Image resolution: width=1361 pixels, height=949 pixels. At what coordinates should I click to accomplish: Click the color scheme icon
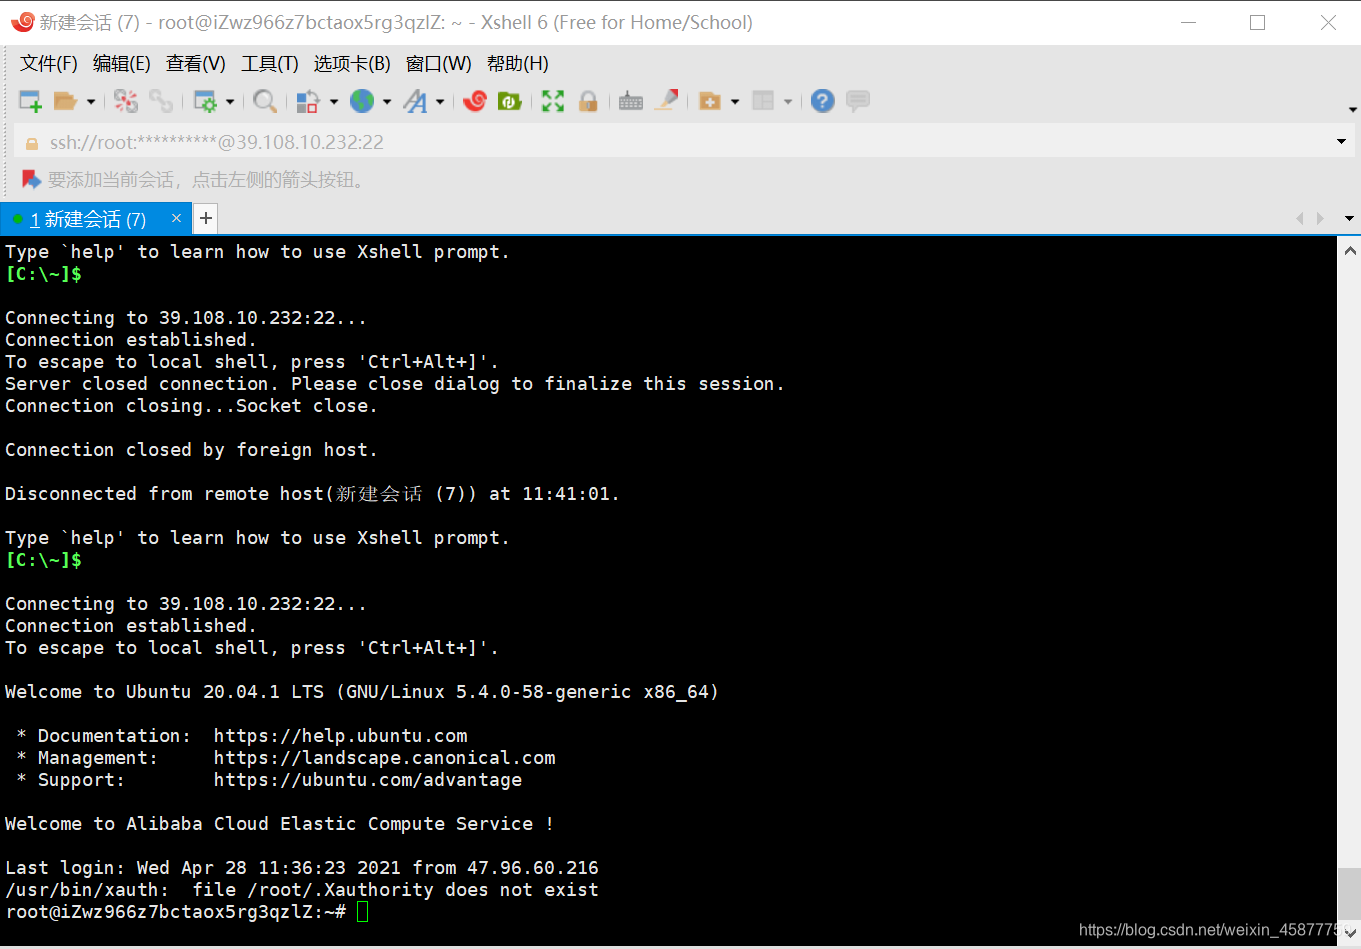pos(308,101)
